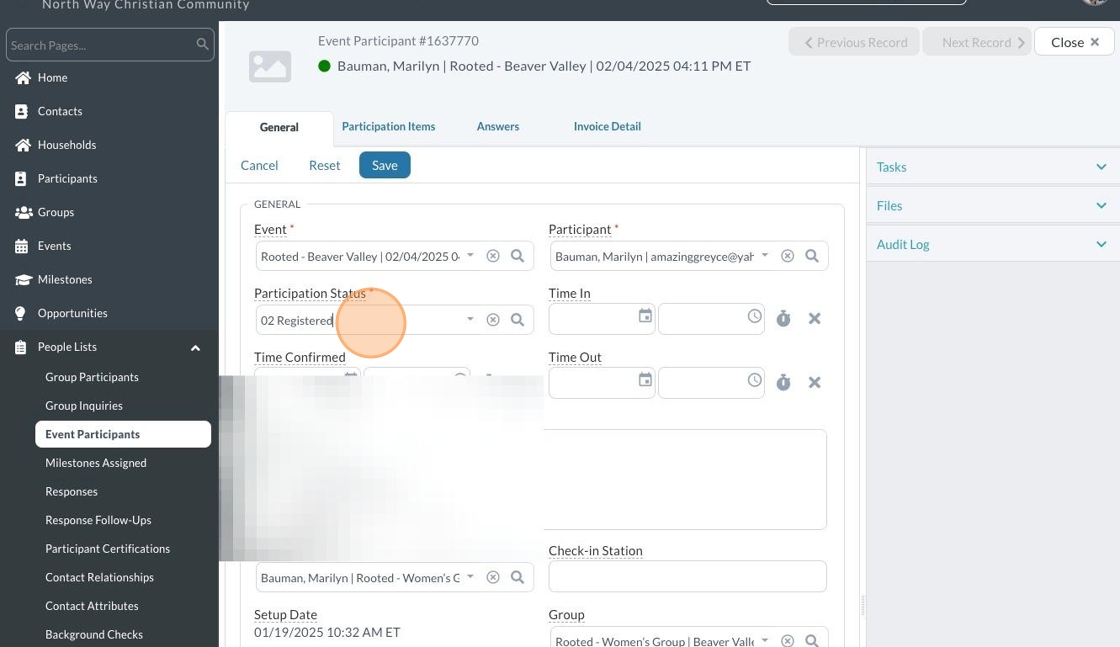1120x647 pixels.
Task: Search Group field lookup icon
Action: coord(811,641)
